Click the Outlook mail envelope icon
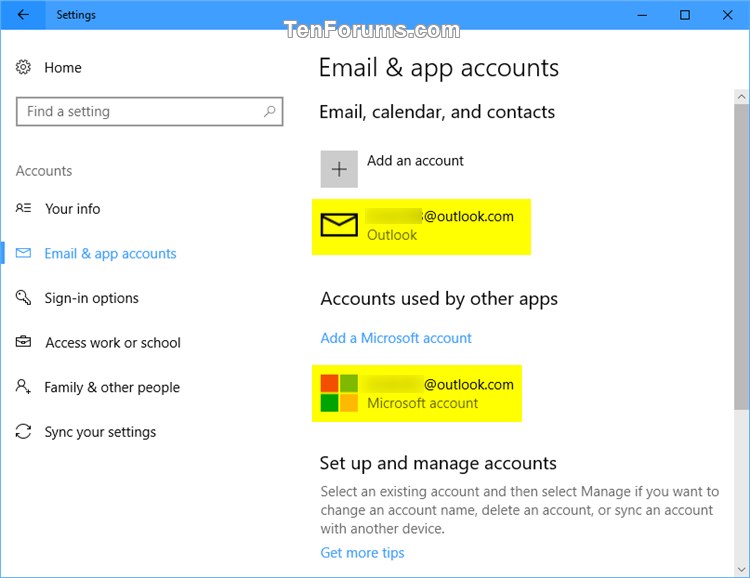This screenshot has width=750, height=578. click(x=339, y=225)
